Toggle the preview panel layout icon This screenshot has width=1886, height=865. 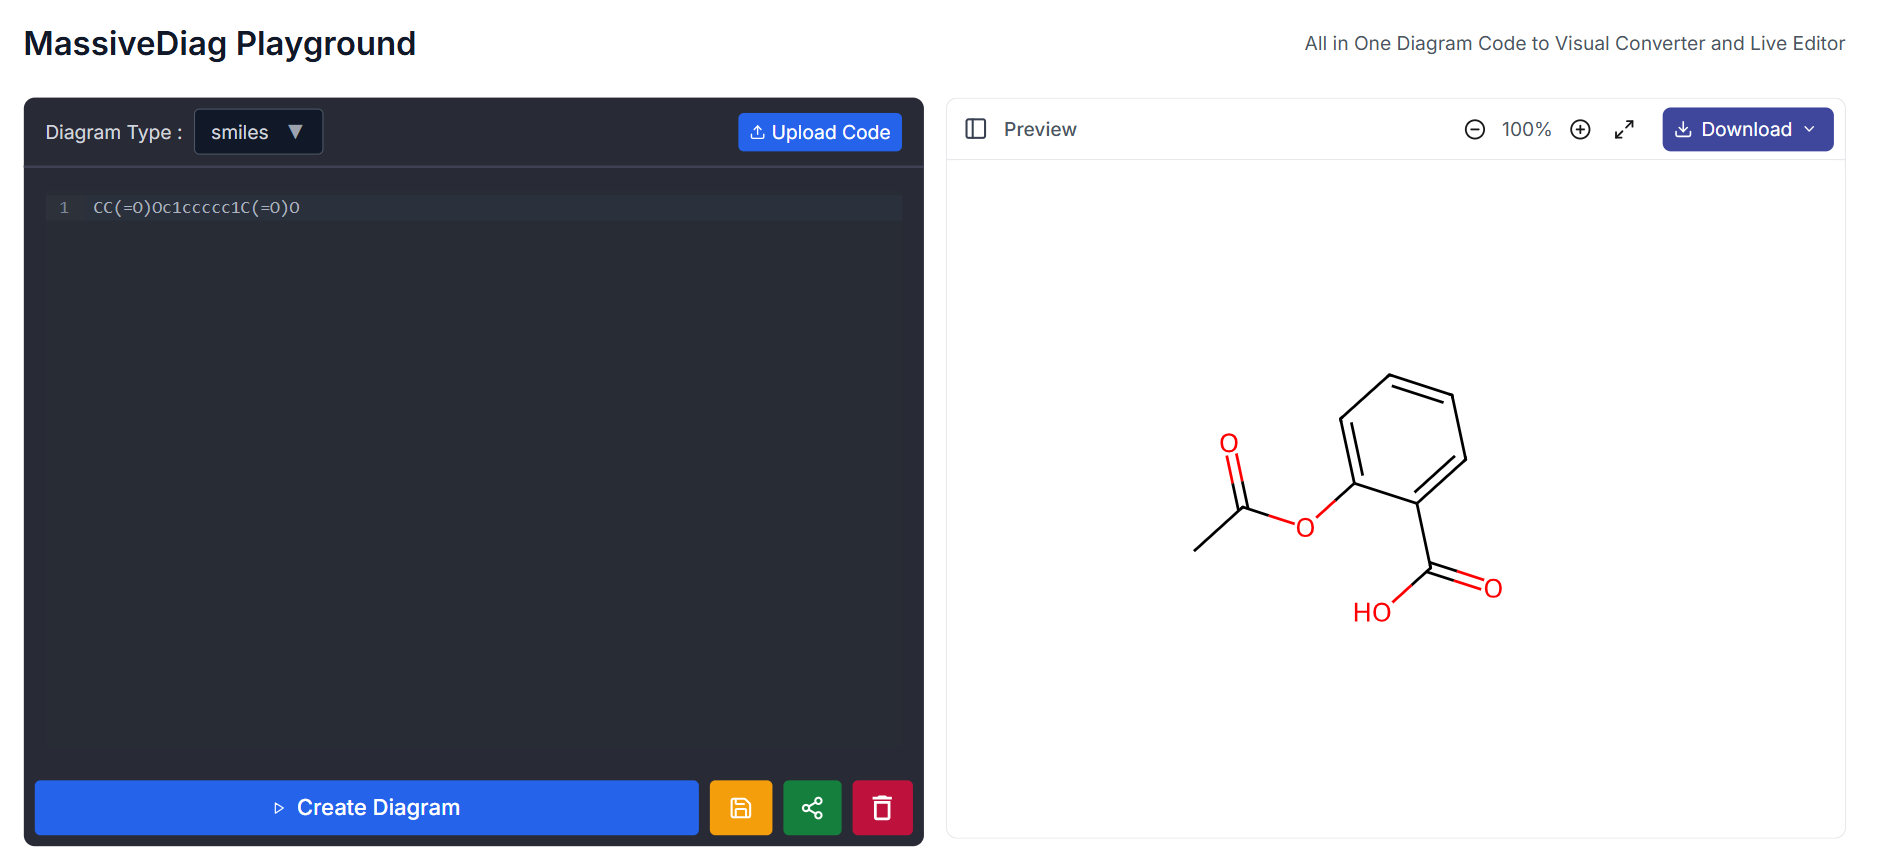pyautogui.click(x=975, y=129)
